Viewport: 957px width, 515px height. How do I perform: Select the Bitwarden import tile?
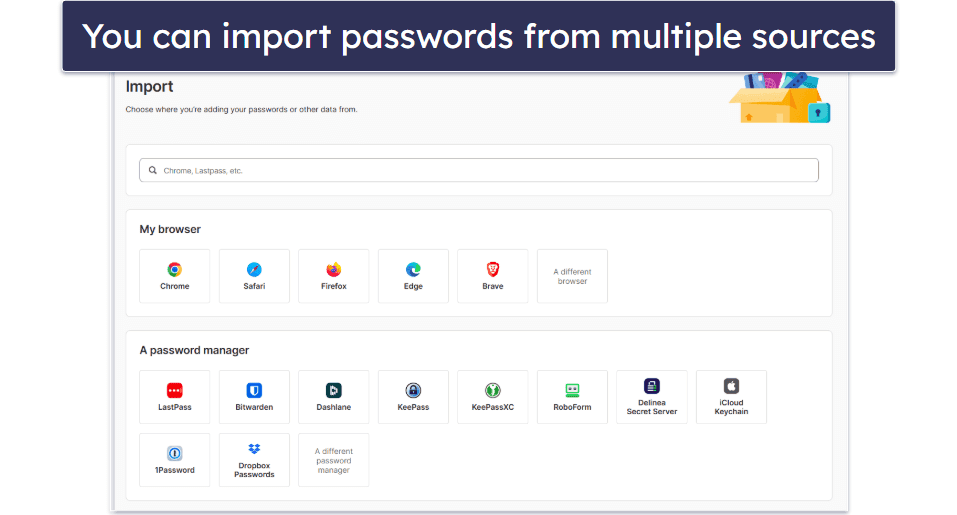pyautogui.click(x=254, y=397)
